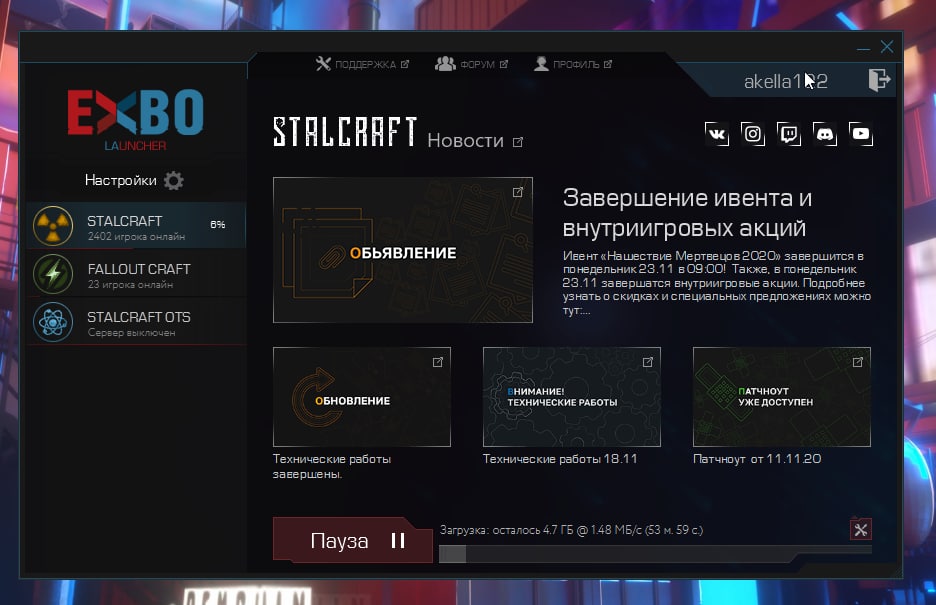936x605 pixels.
Task: Click the Загрузка download status text
Action: (x=571, y=530)
